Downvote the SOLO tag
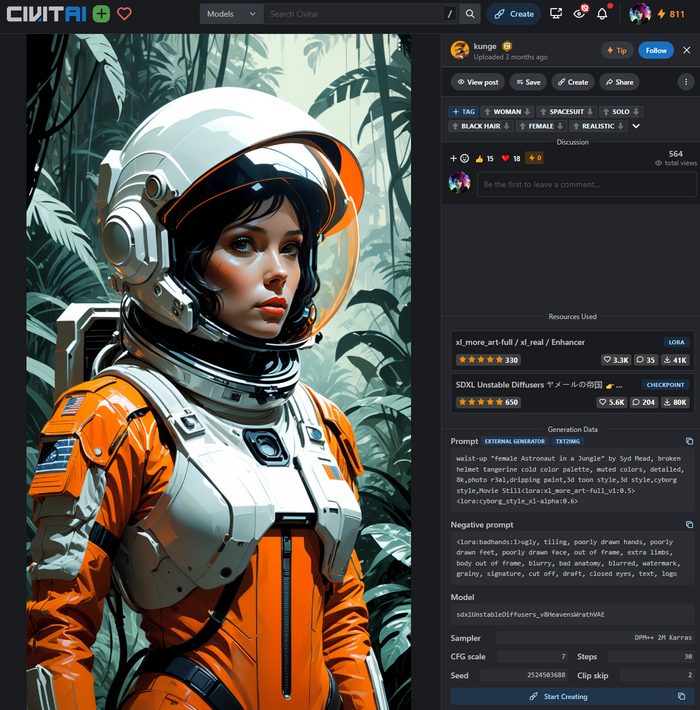 [x=636, y=111]
